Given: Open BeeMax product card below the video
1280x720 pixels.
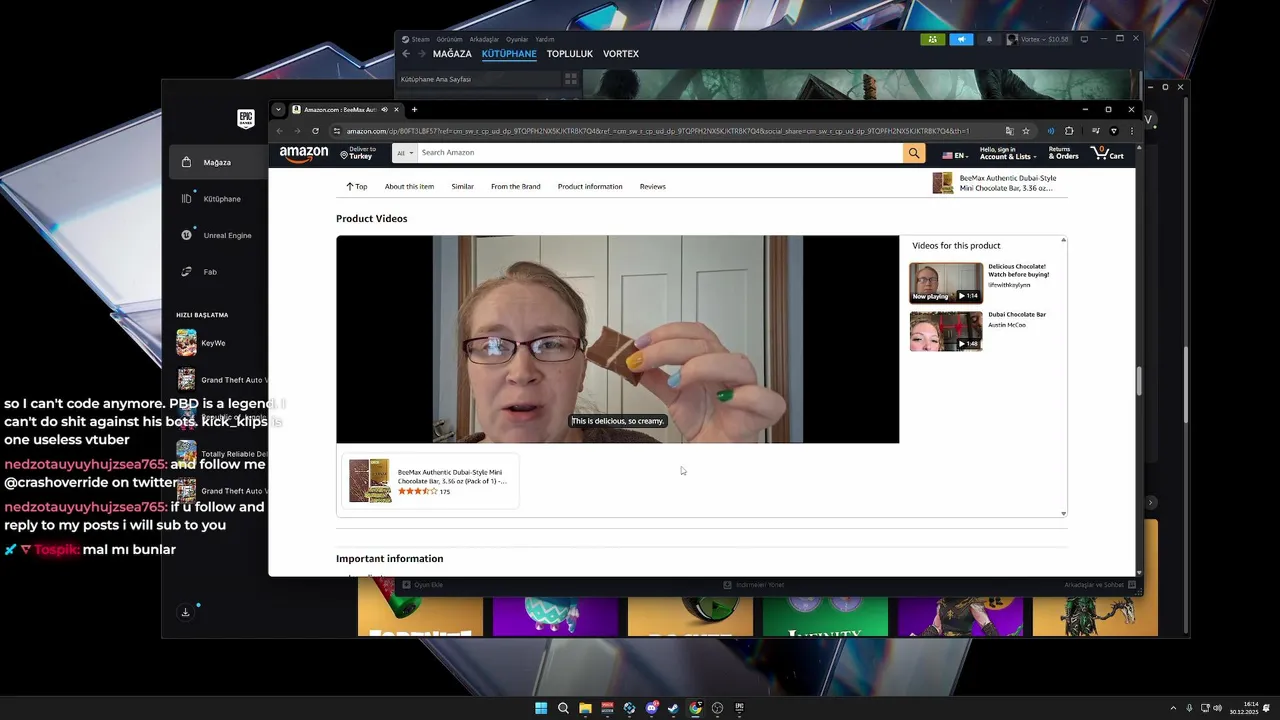Looking at the screenshot, I should click(430, 481).
